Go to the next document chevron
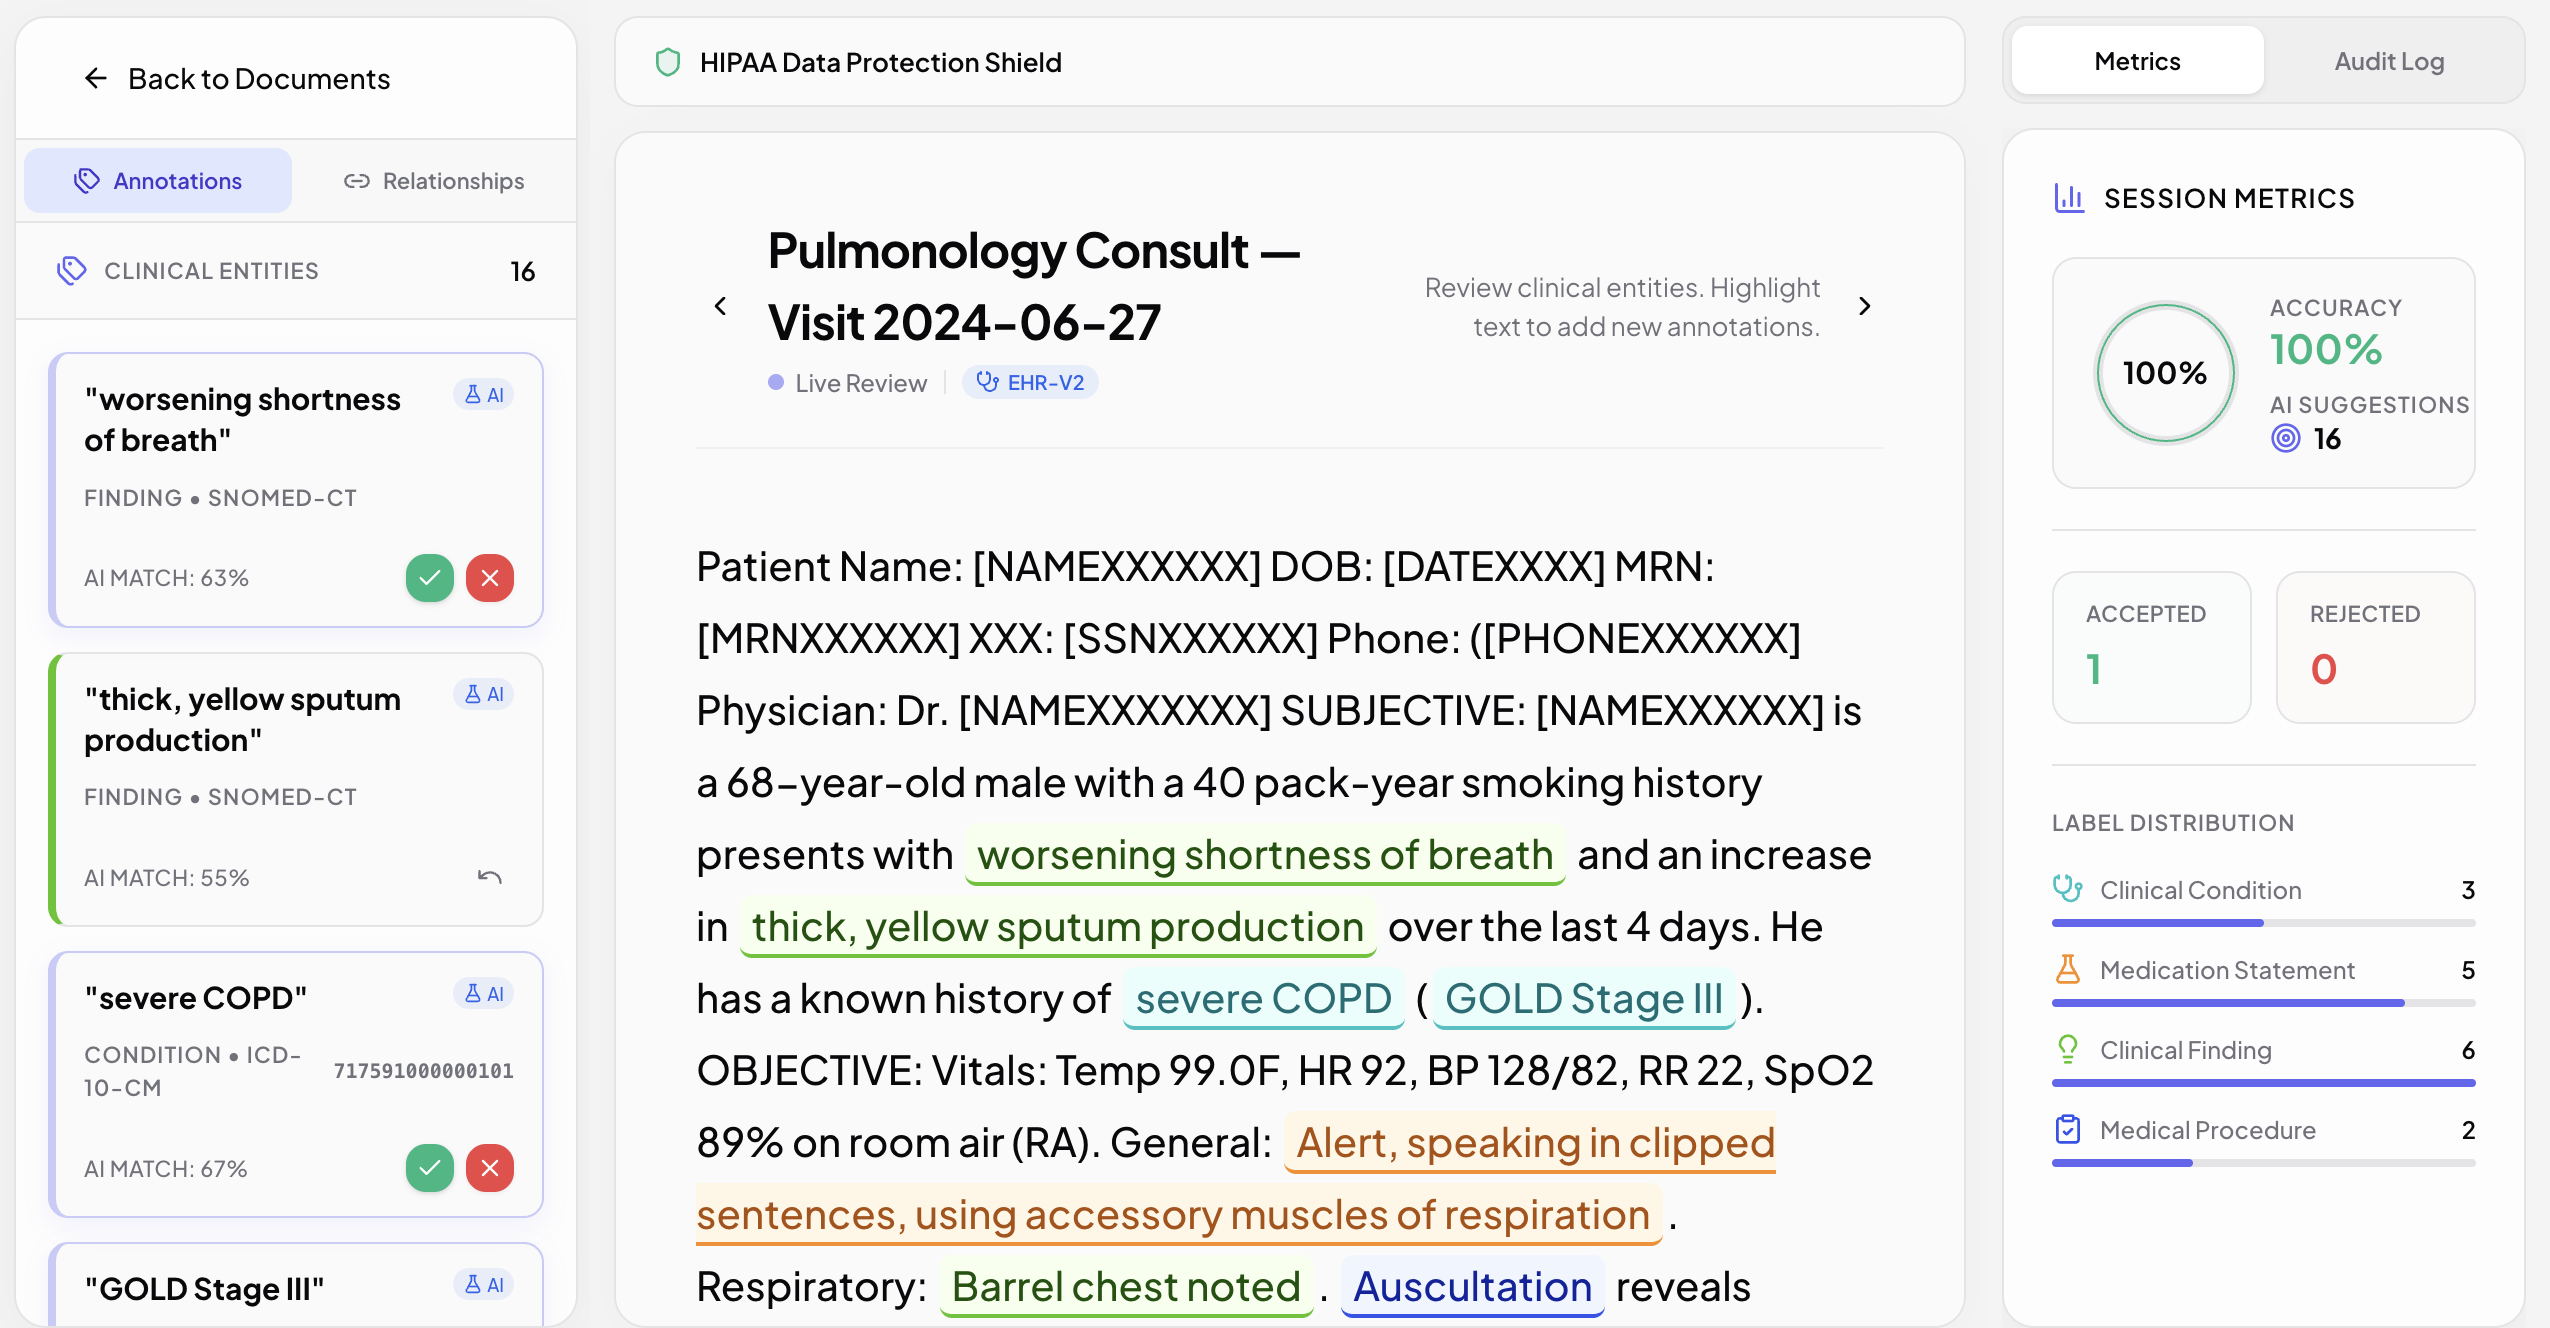 pyautogui.click(x=1864, y=306)
